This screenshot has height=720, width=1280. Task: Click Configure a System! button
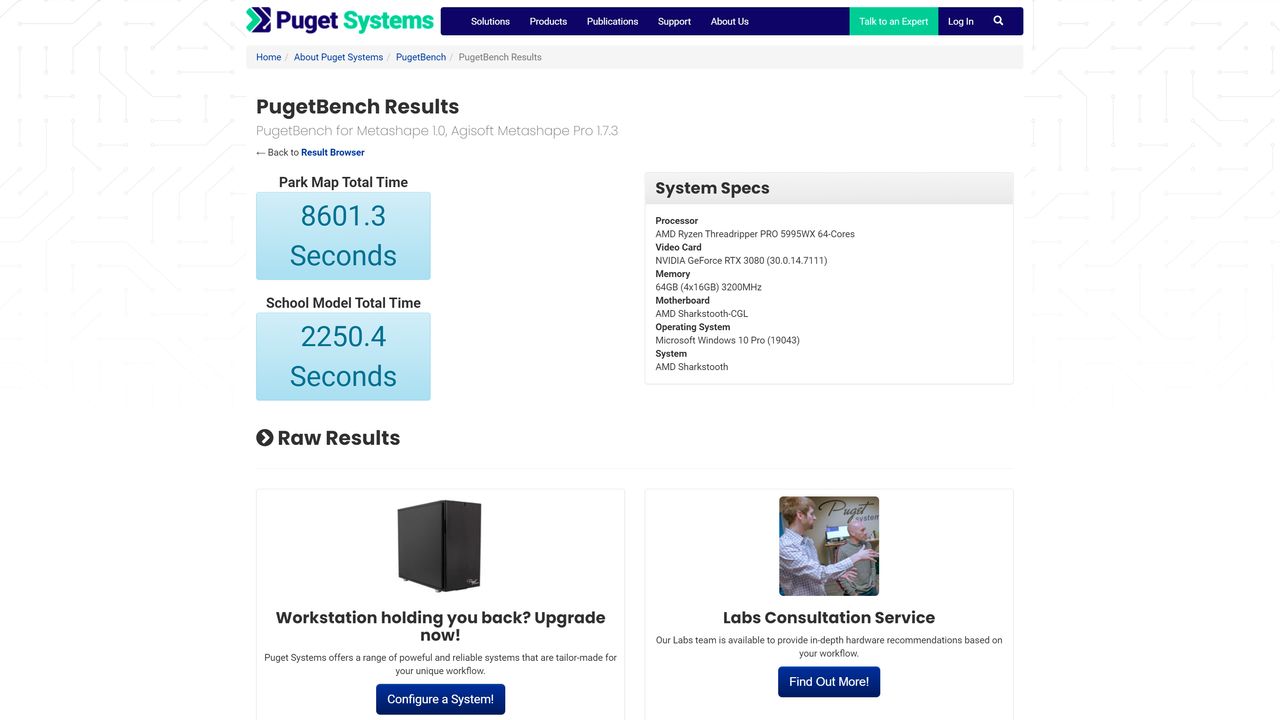[440, 699]
